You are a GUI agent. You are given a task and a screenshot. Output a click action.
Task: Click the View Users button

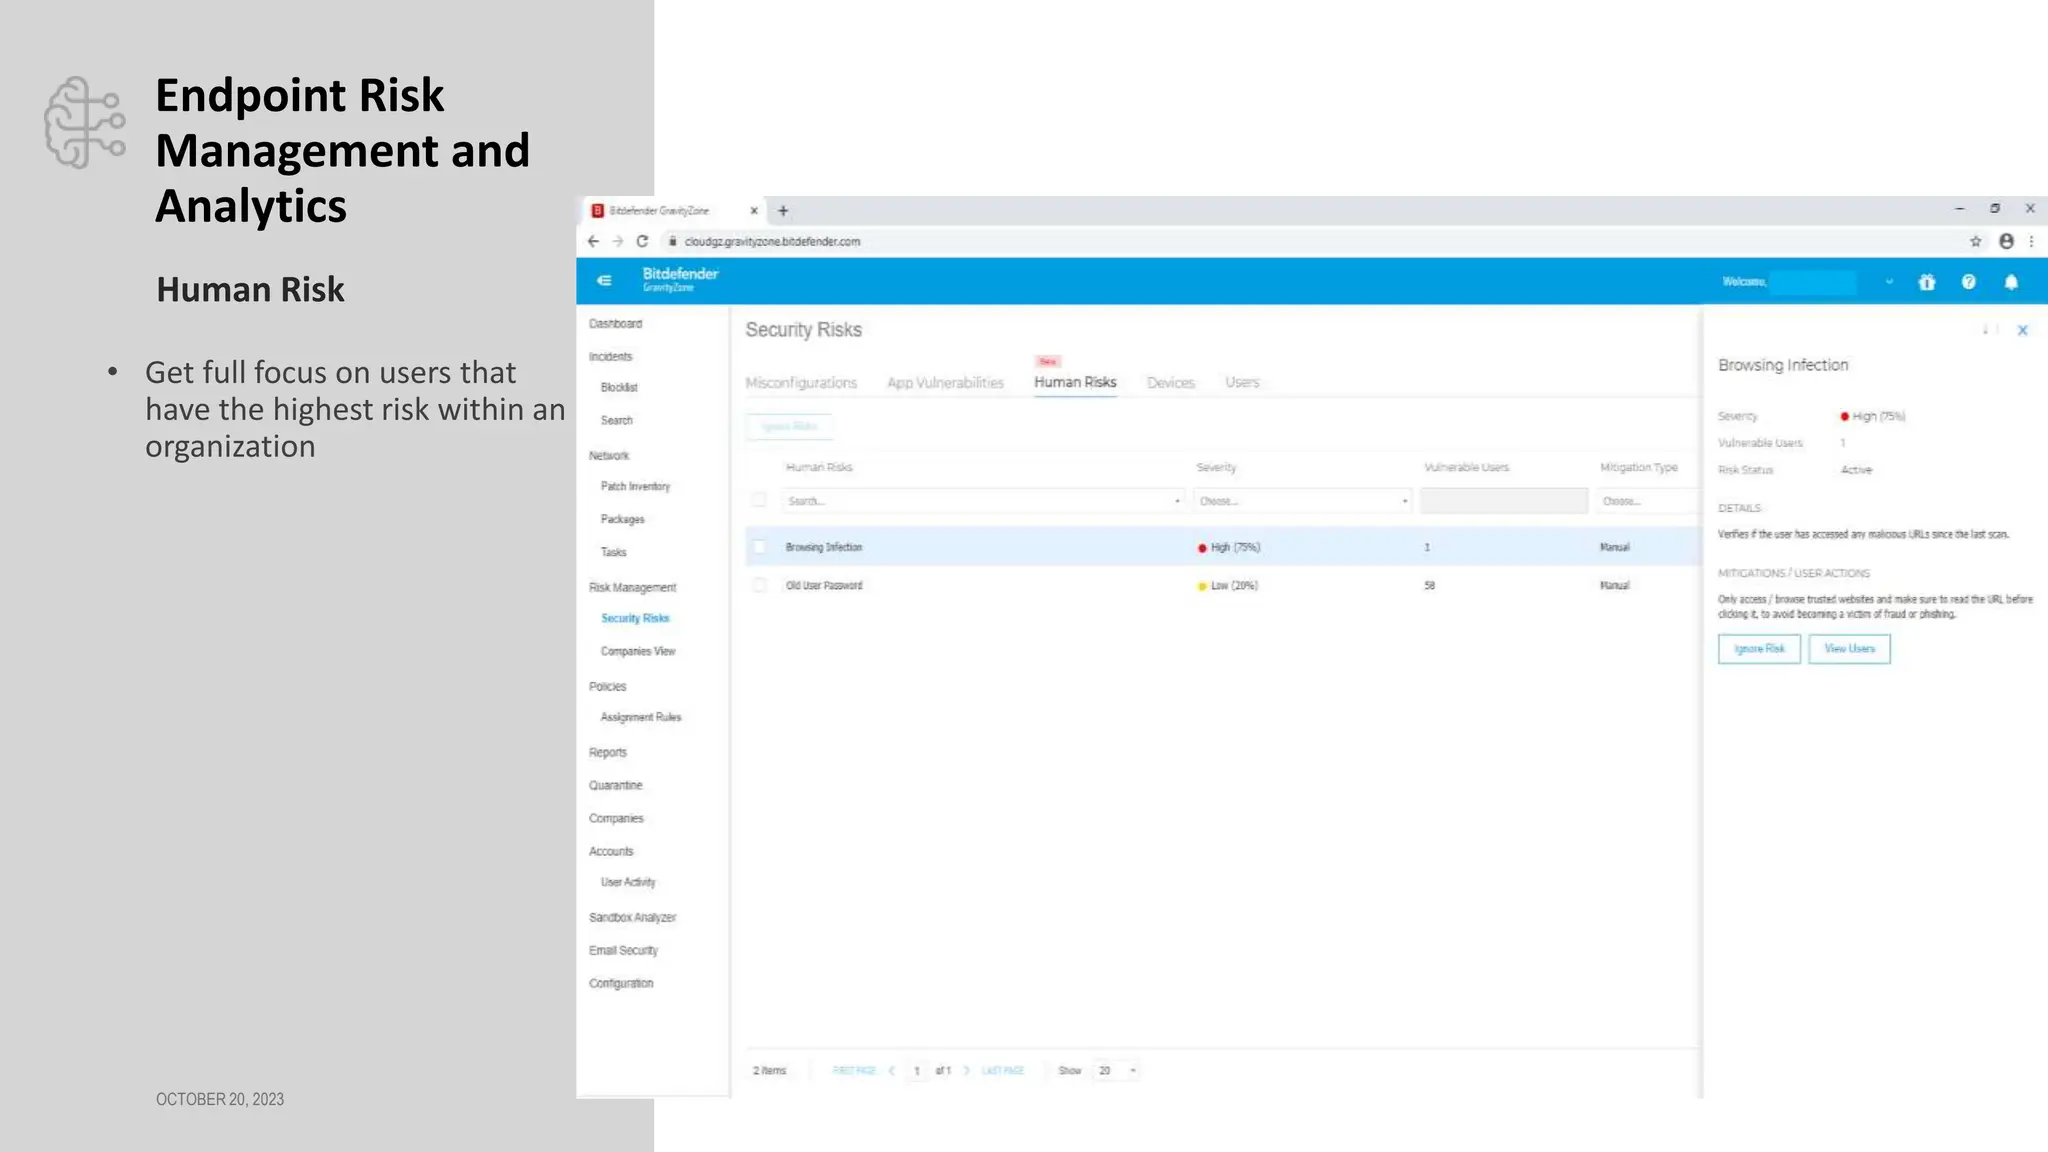[x=1849, y=649]
